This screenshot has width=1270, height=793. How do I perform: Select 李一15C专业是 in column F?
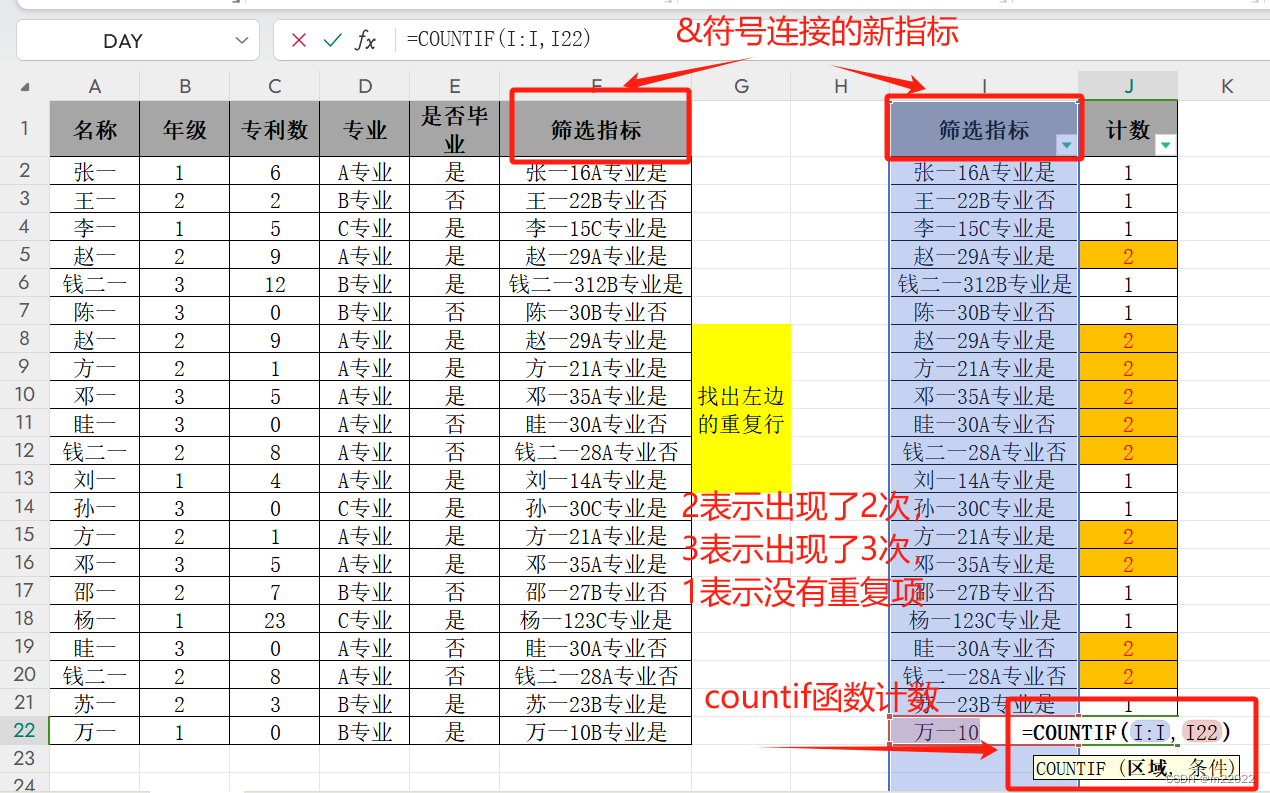(596, 227)
